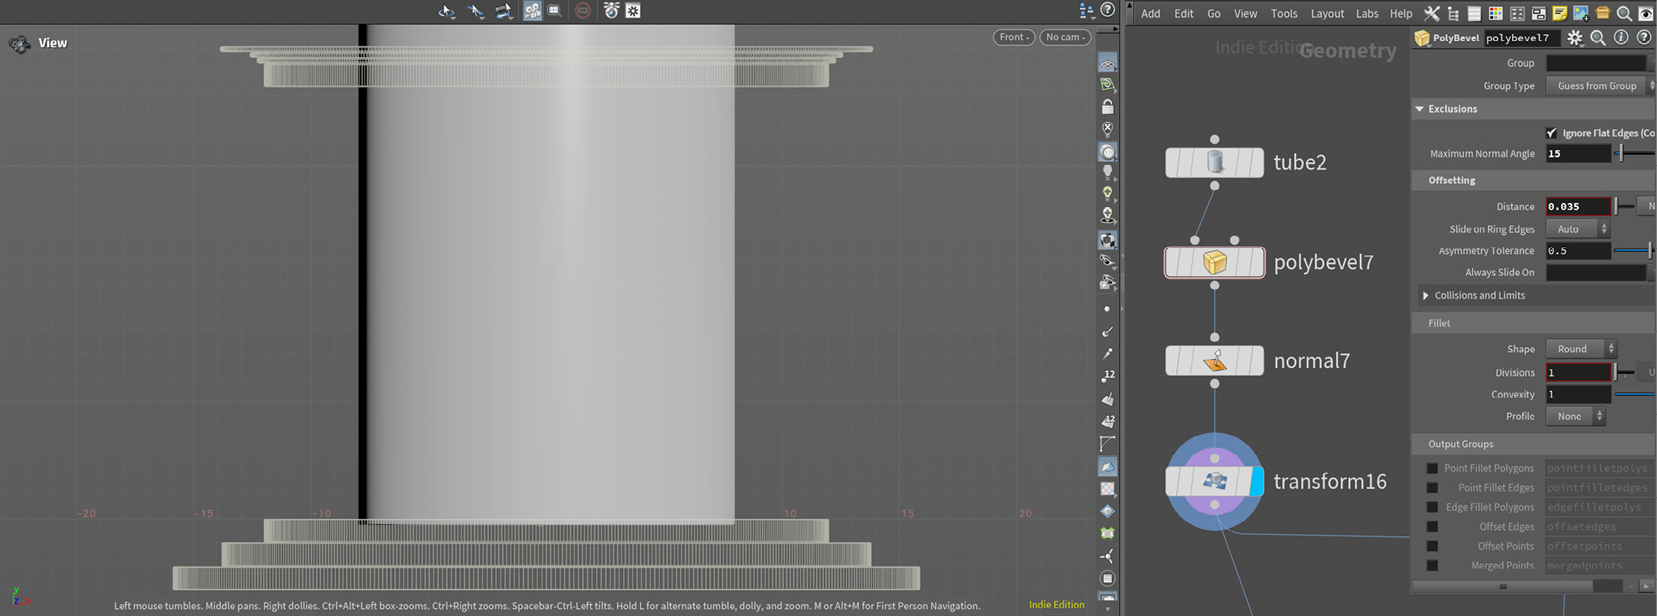1657x616 pixels.
Task: Click the grid layout dots icon
Action: (1517, 13)
